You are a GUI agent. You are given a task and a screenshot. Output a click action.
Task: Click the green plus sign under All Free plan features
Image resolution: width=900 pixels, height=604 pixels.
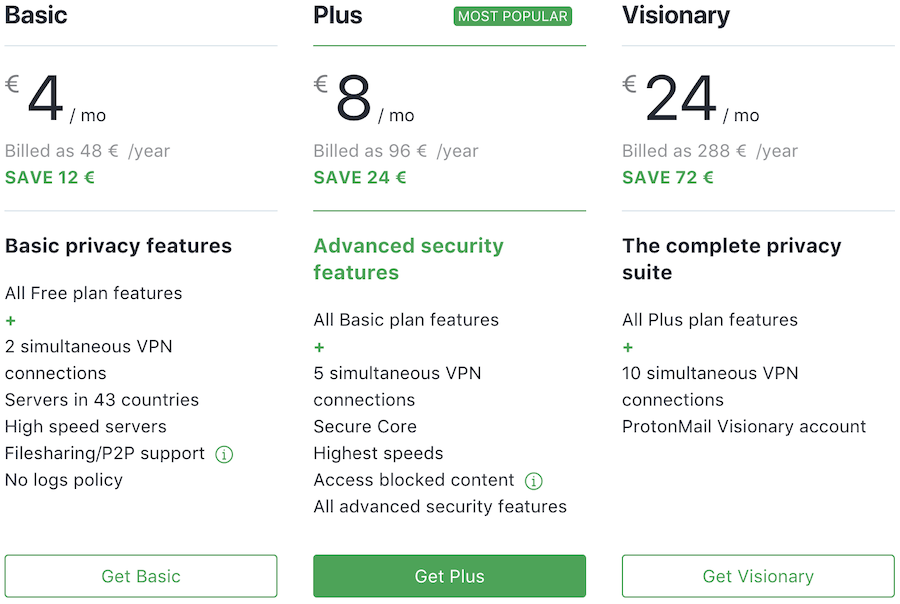pos(10,320)
